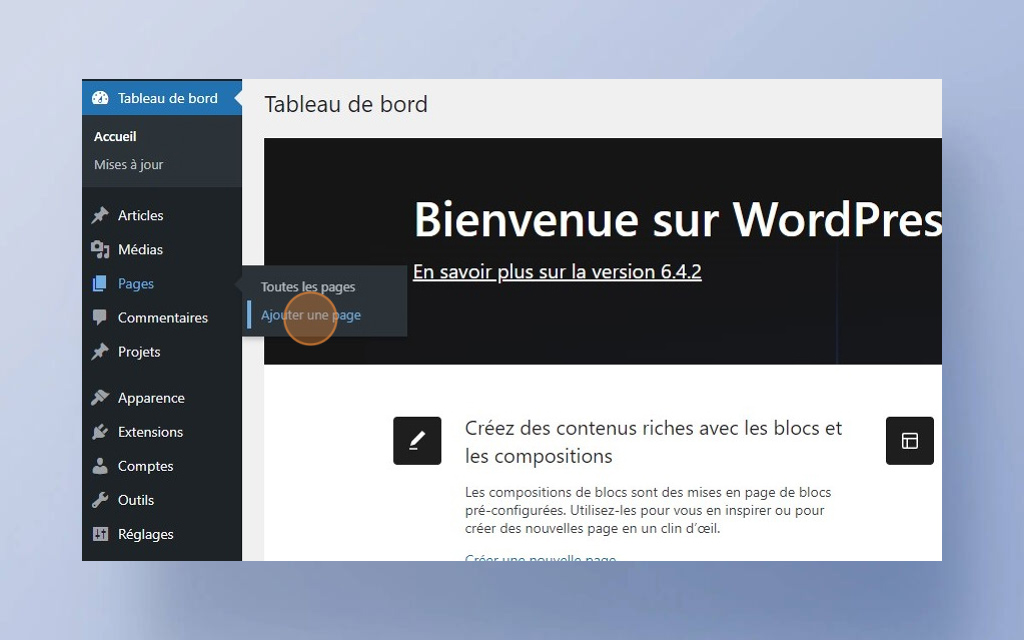1024x640 pixels.
Task: Go to the Médias library label
Action: point(140,249)
